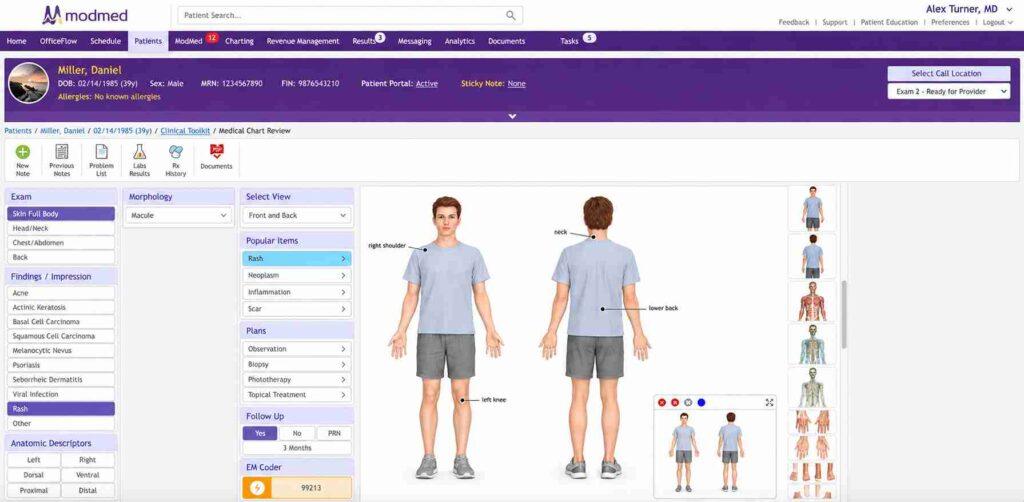
Task: Click the New Note plus icon
Action: tap(23, 152)
